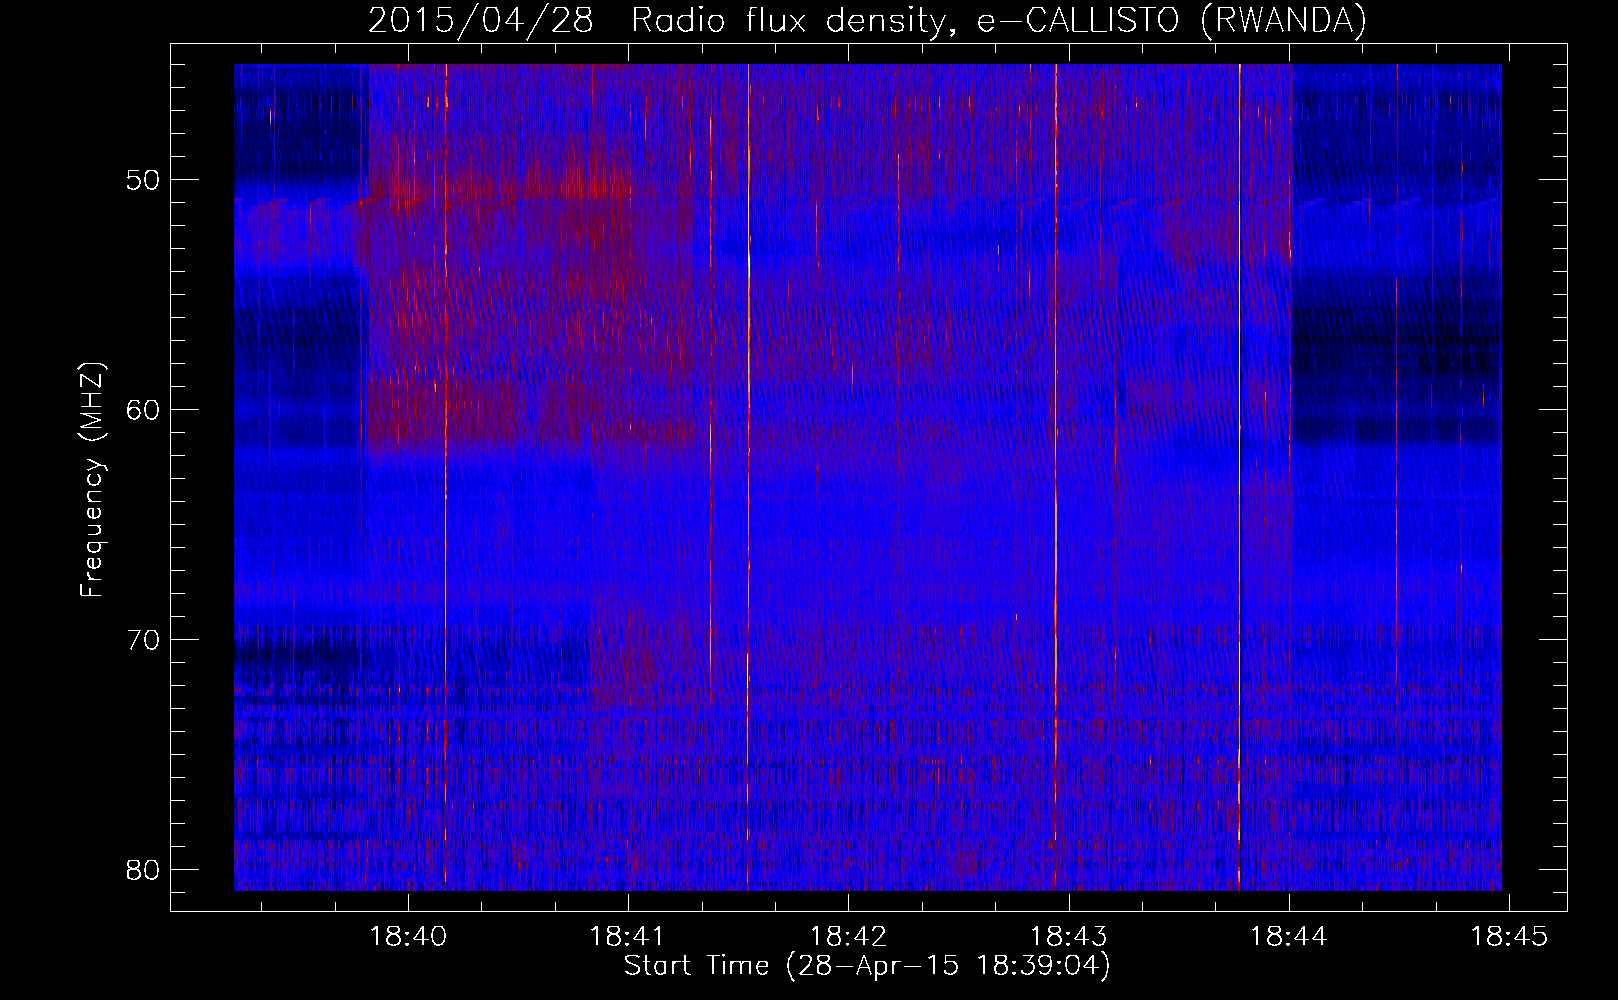Screen dimensions: 1618x1000
Task: Click the 'Frequency (MHZ)' axis label
Action: tap(92, 480)
